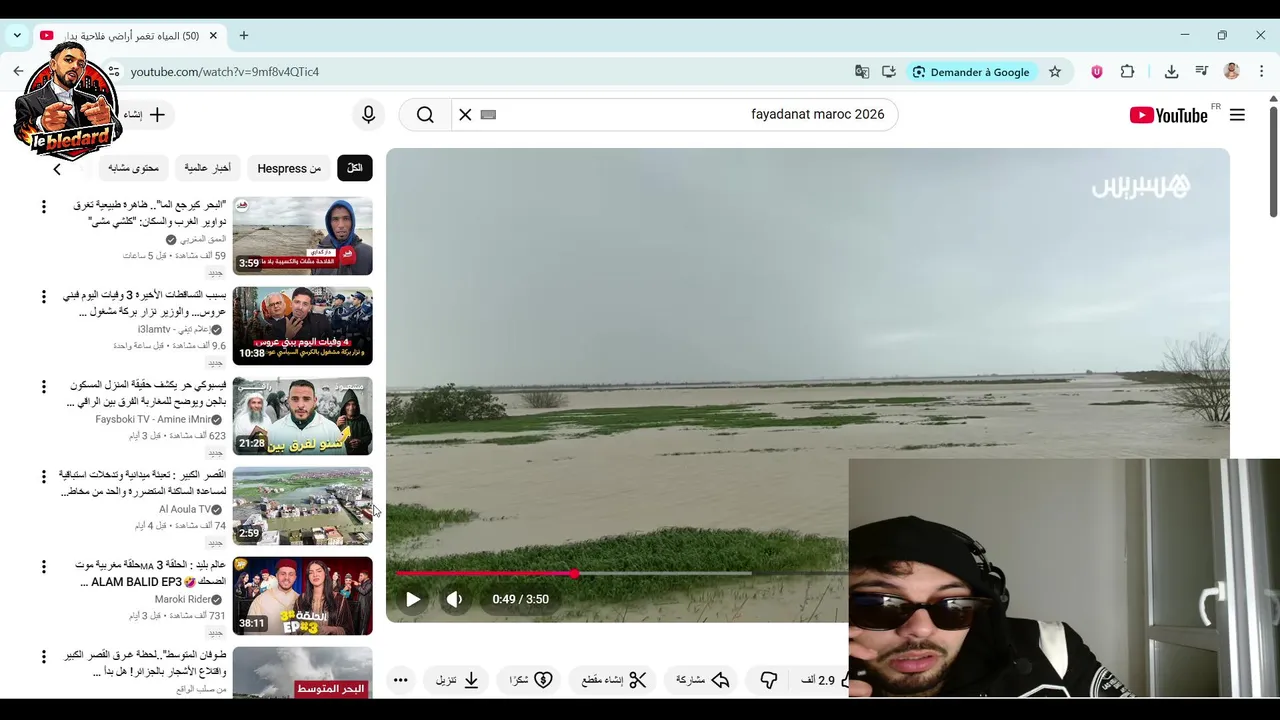Click the address bar URL
Screen dimensions: 1280x720
225,72
